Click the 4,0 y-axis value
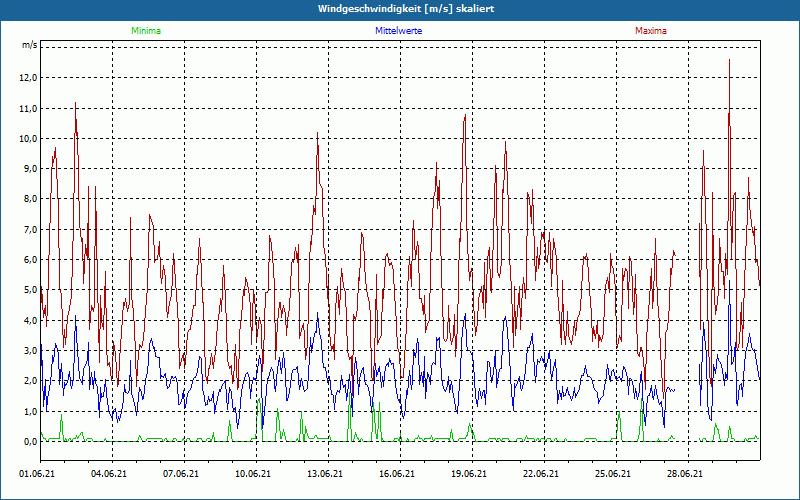800x500 pixels. [31, 320]
